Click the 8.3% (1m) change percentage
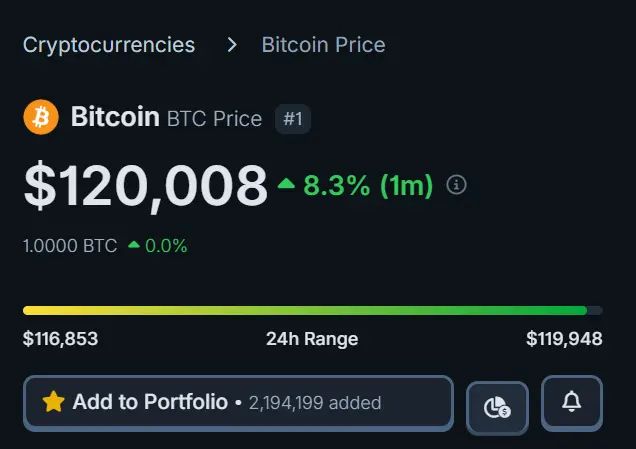This screenshot has width=636, height=449. tap(367, 185)
